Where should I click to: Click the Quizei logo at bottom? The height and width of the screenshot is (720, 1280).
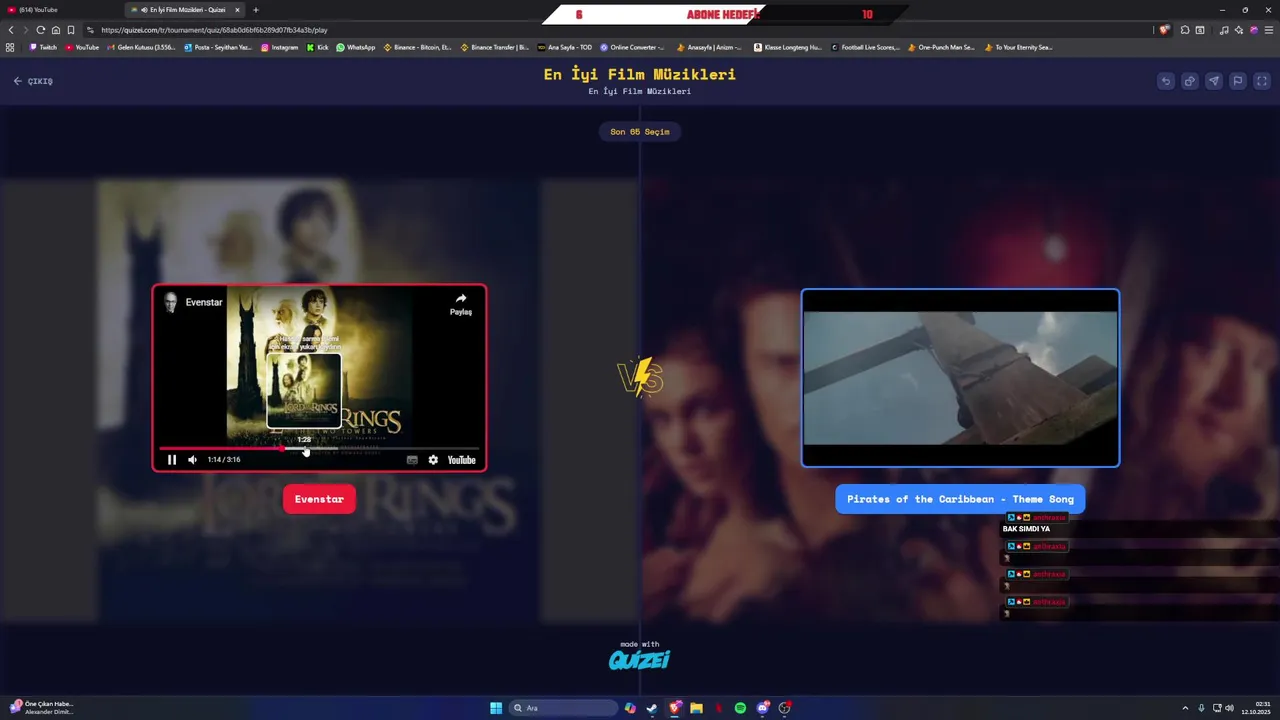(x=639, y=659)
